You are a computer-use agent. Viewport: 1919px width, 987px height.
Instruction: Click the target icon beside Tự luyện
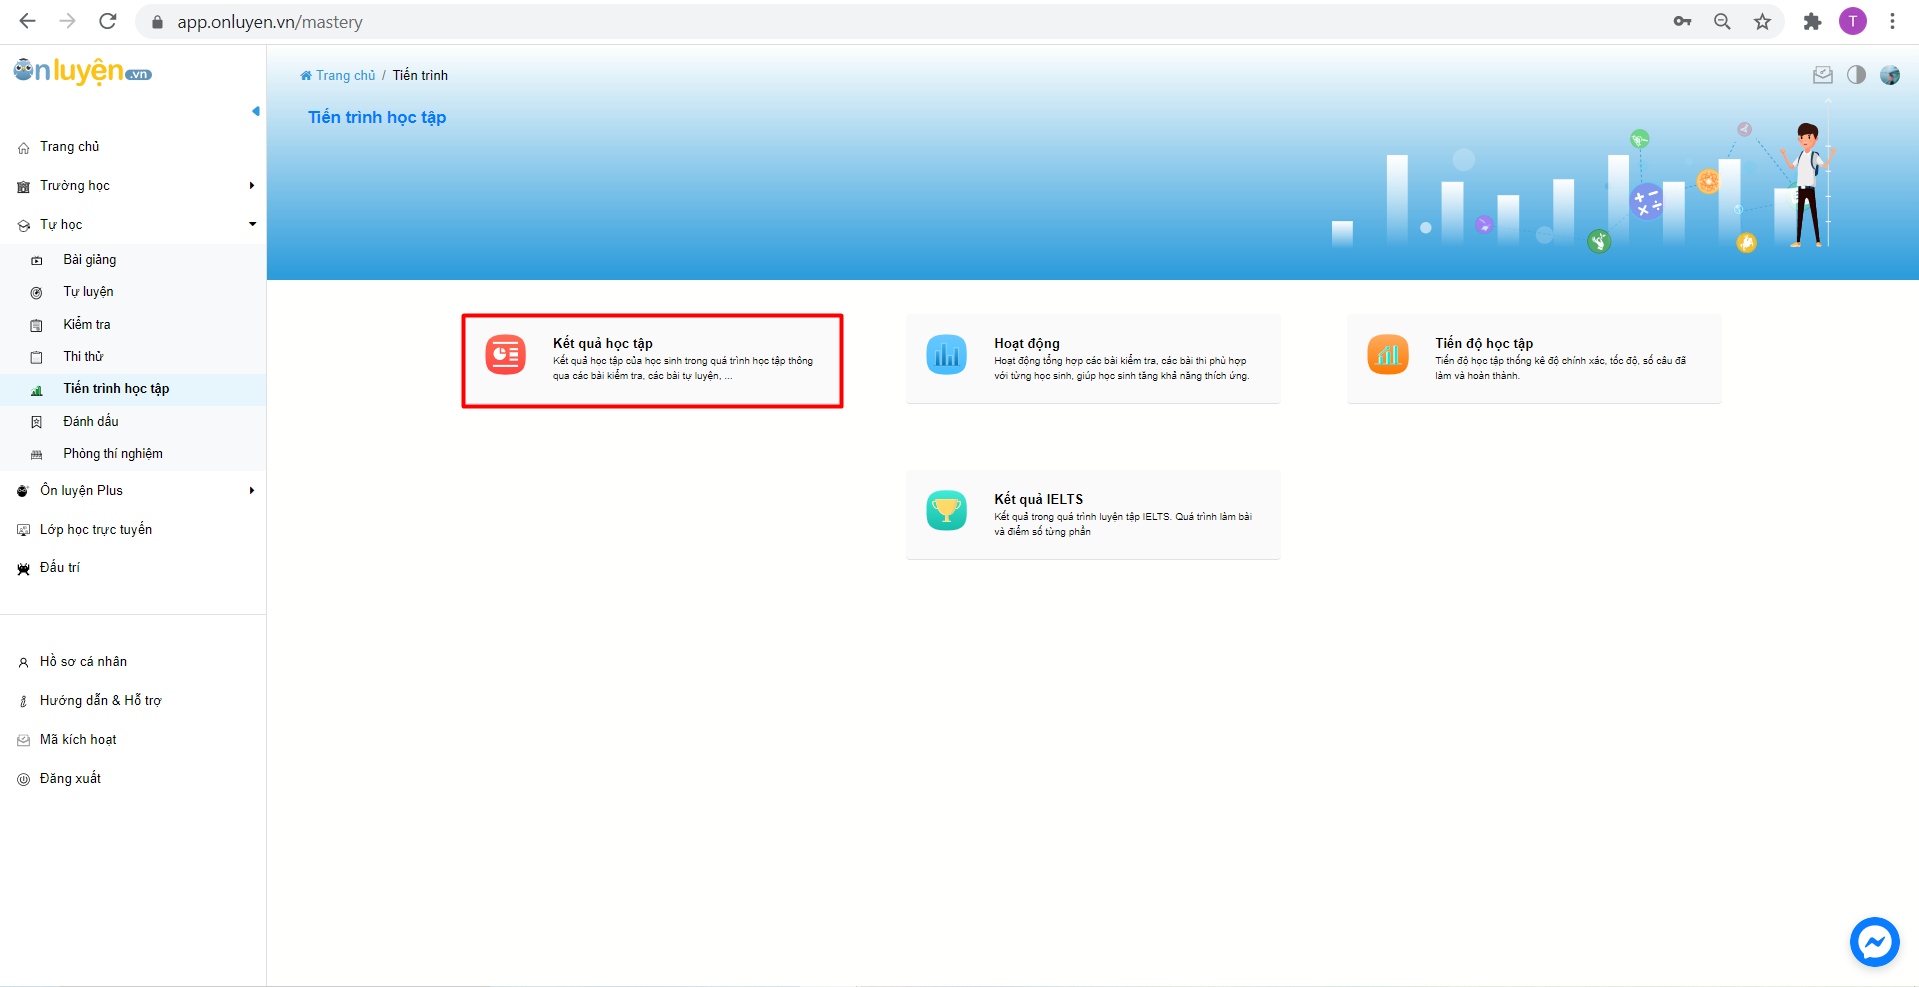pyautogui.click(x=37, y=293)
